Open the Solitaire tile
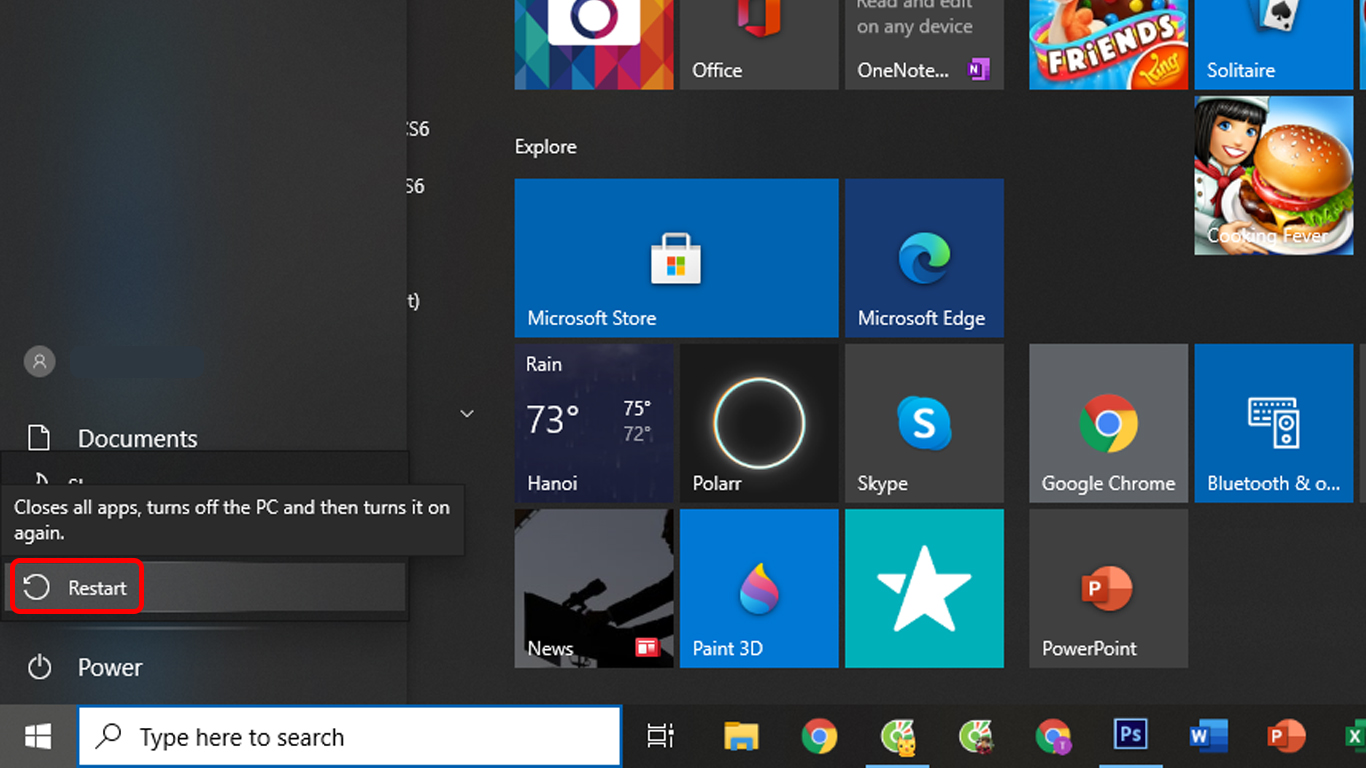Image resolution: width=1366 pixels, height=768 pixels. pyautogui.click(x=1274, y=44)
